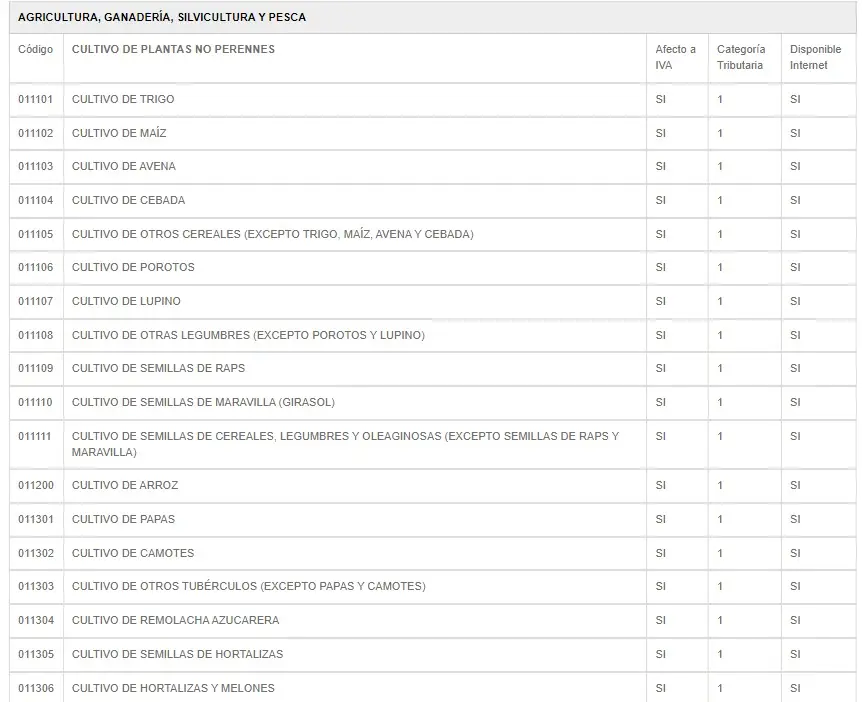This screenshot has height=702, width=862.
Task: Click CULTIVO DE HORTALIZAS Y MELONES description
Action: pos(173,689)
